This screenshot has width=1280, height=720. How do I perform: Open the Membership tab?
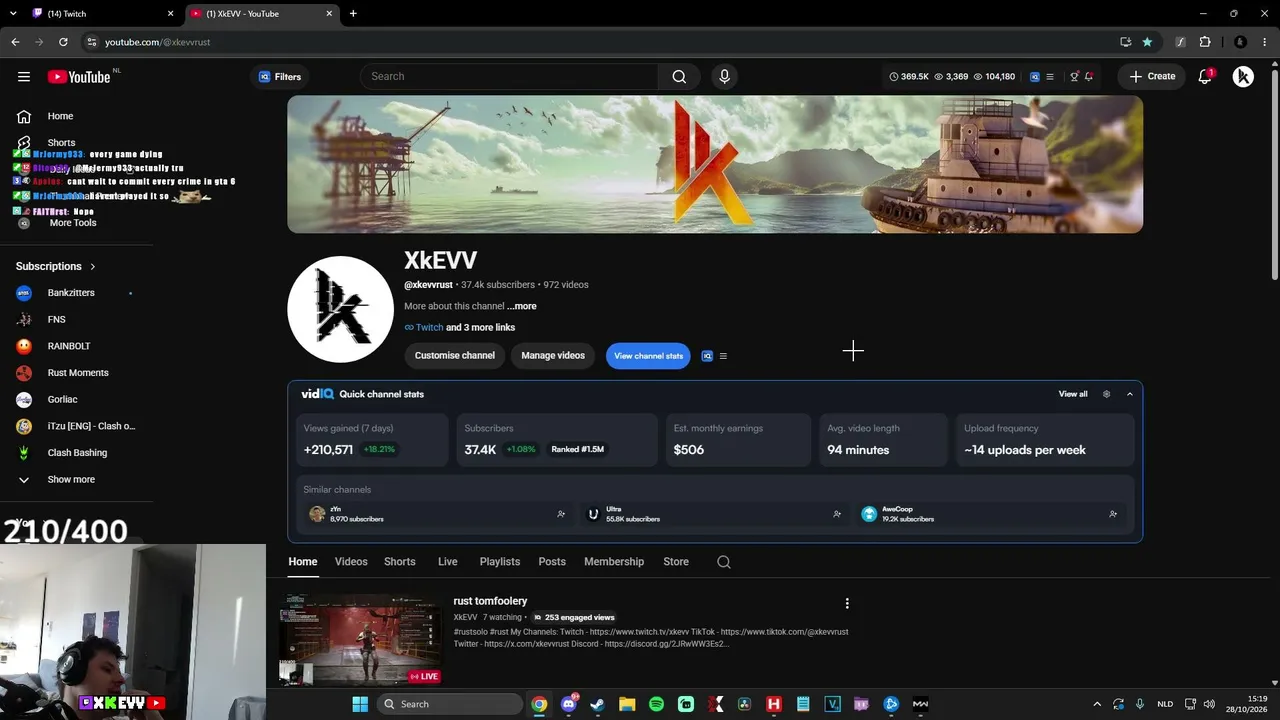(614, 562)
